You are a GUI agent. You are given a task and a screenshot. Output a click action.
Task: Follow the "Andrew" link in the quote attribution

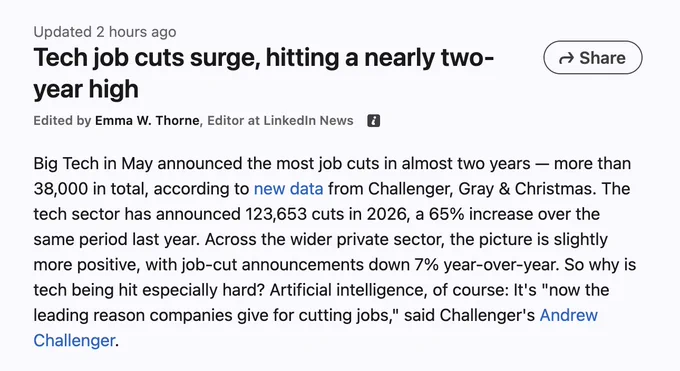pos(569,315)
